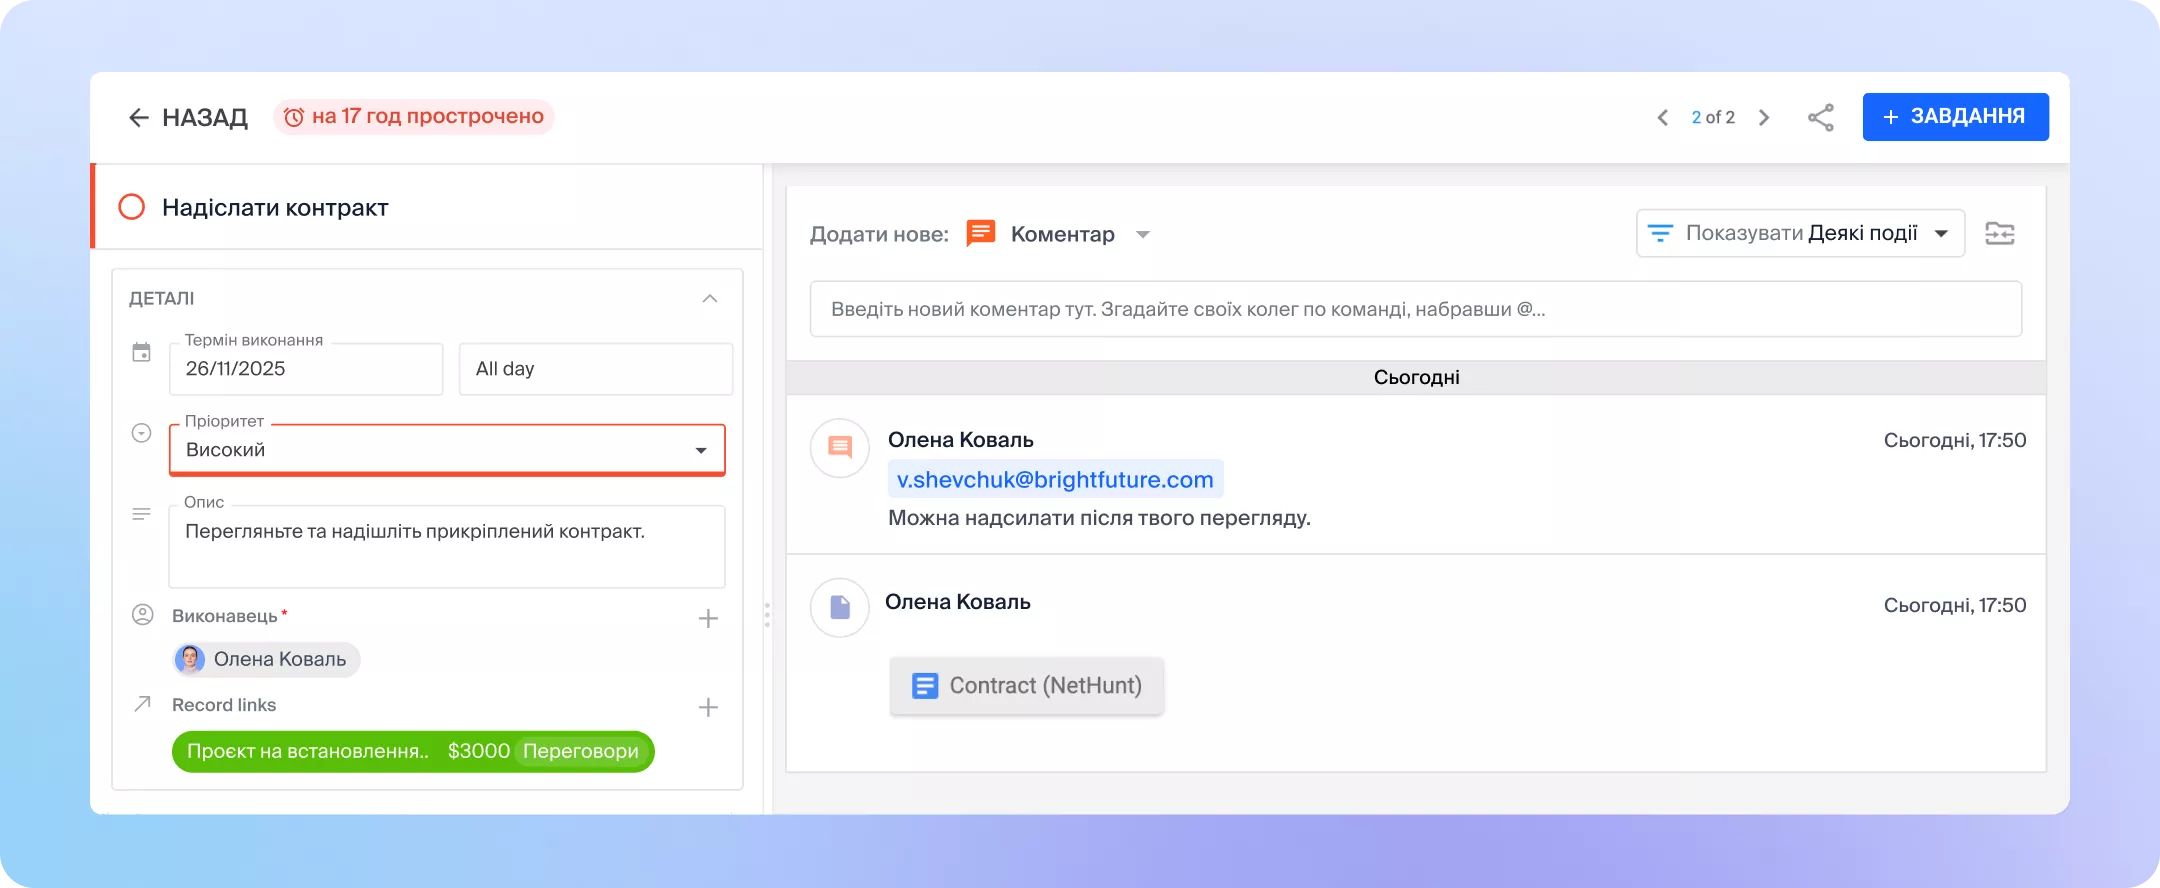Collapse the ДЕТАЛІ section
This screenshot has width=2160, height=888.
coord(710,298)
